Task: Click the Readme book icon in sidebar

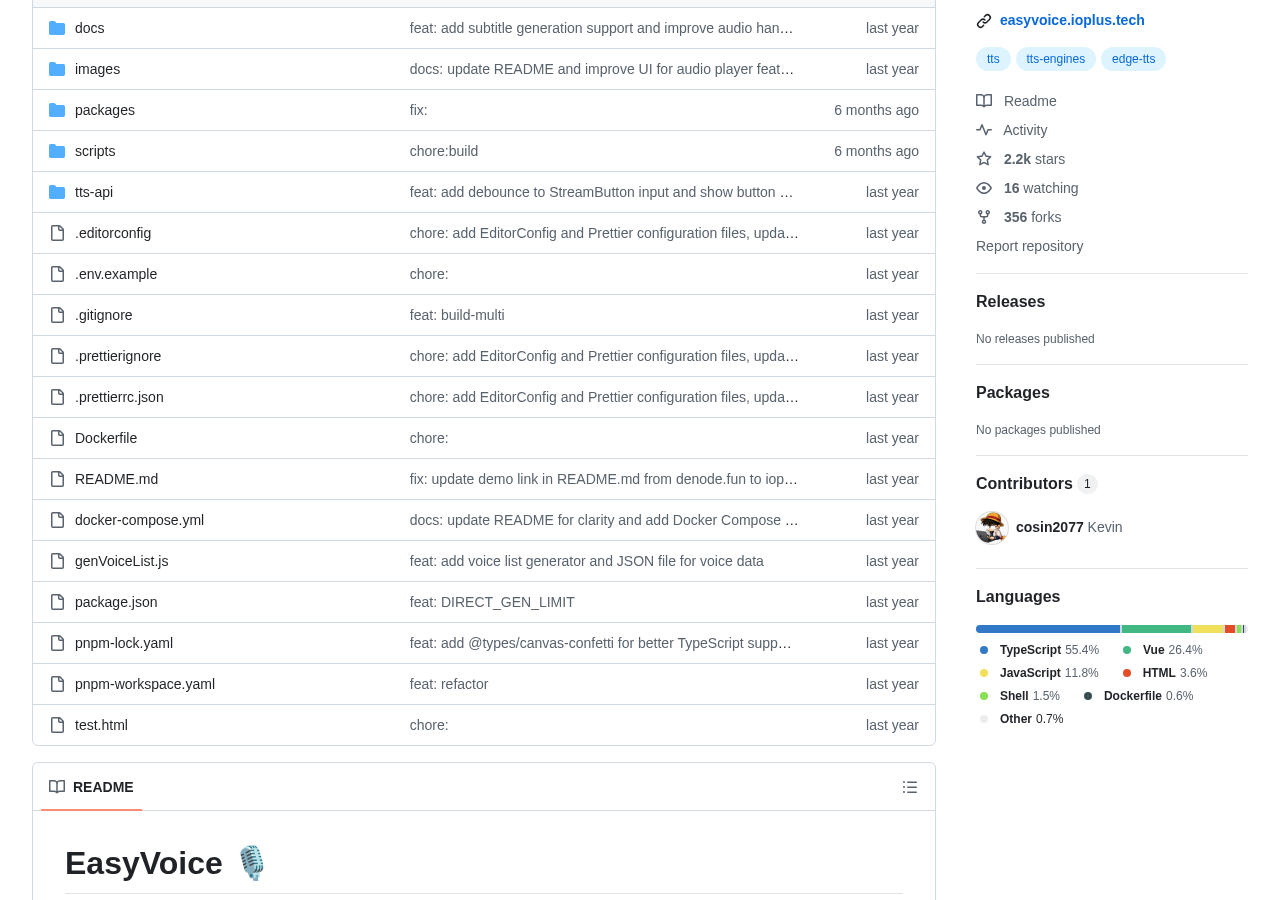Action: point(984,101)
